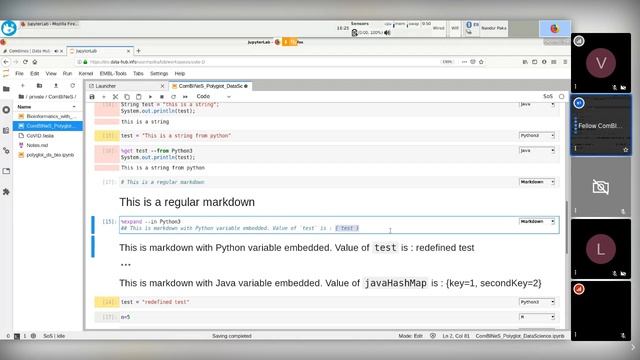This screenshot has height=360, width=640.
Task: Copy selected cells in notebook toolbar
Action: [x=127, y=97]
